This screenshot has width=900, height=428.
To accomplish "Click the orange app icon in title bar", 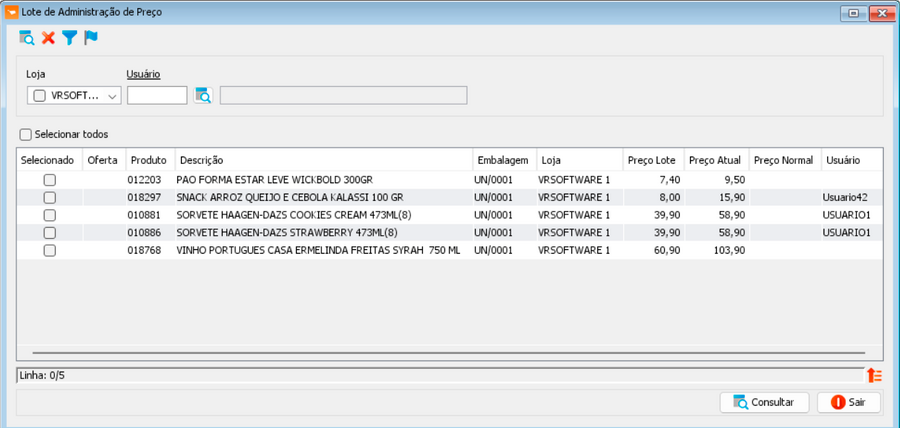I will [x=11, y=12].
